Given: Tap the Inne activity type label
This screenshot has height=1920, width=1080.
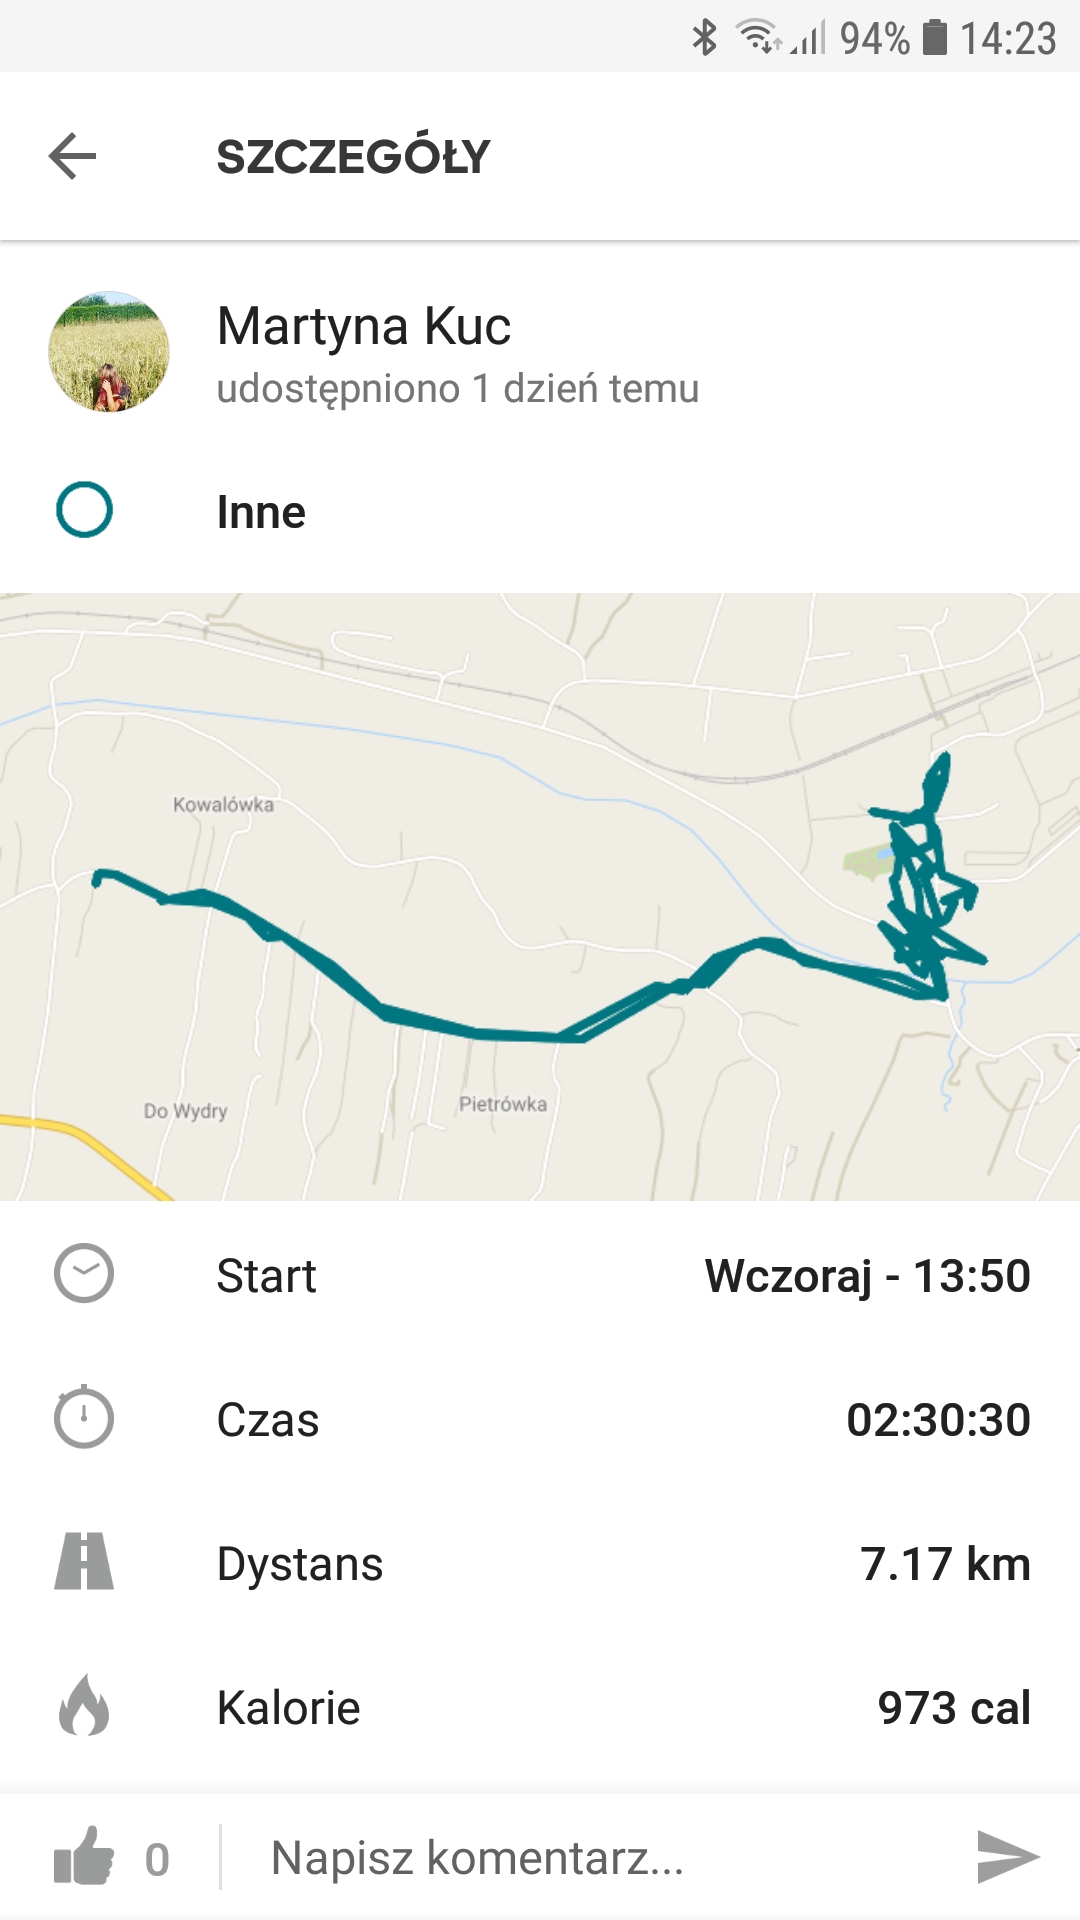Looking at the screenshot, I should [261, 512].
